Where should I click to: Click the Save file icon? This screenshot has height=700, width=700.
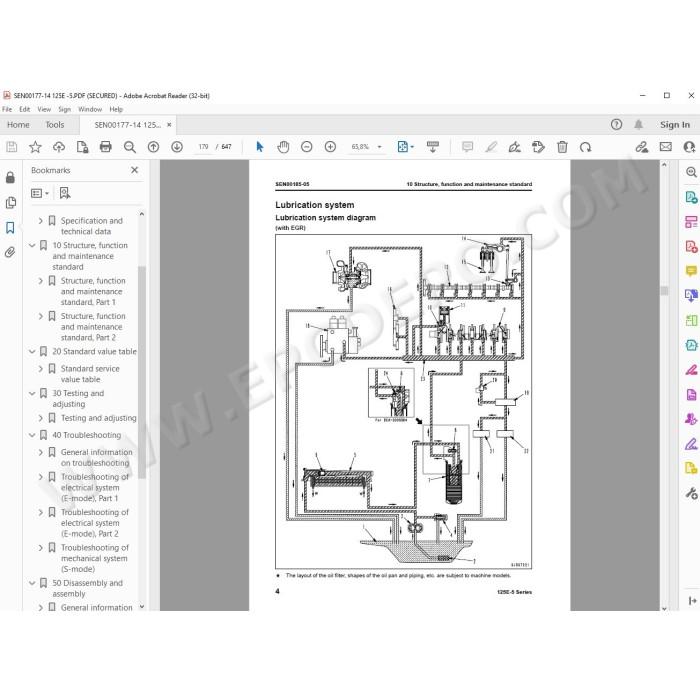coord(12,147)
